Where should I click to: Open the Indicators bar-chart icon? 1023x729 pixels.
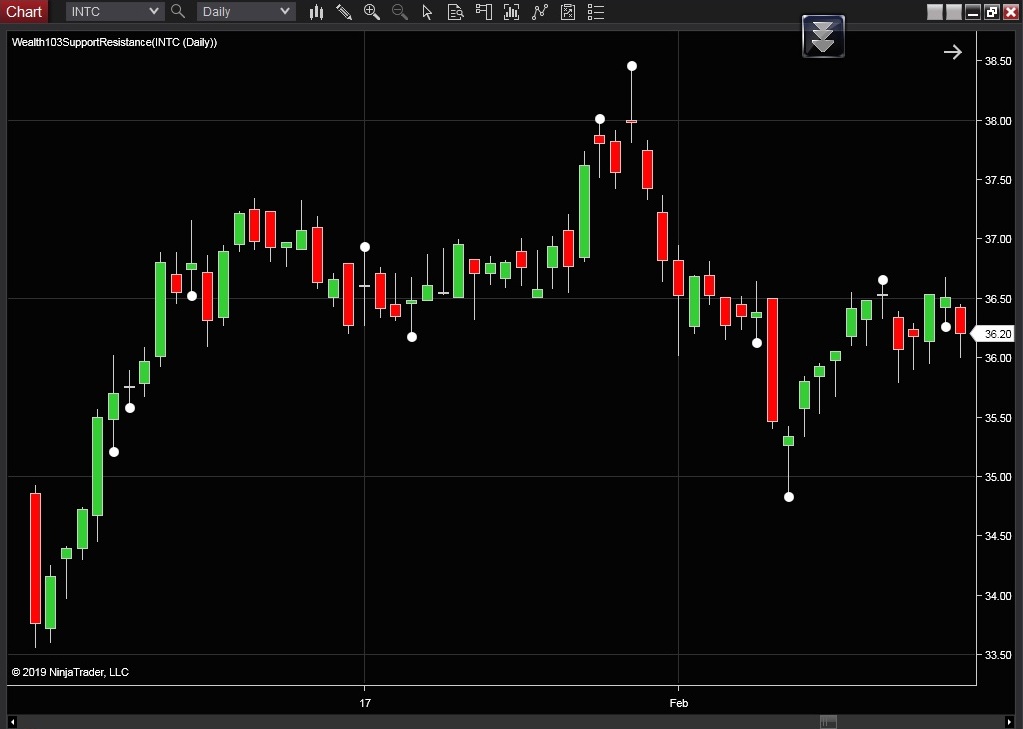pyautogui.click(x=512, y=12)
